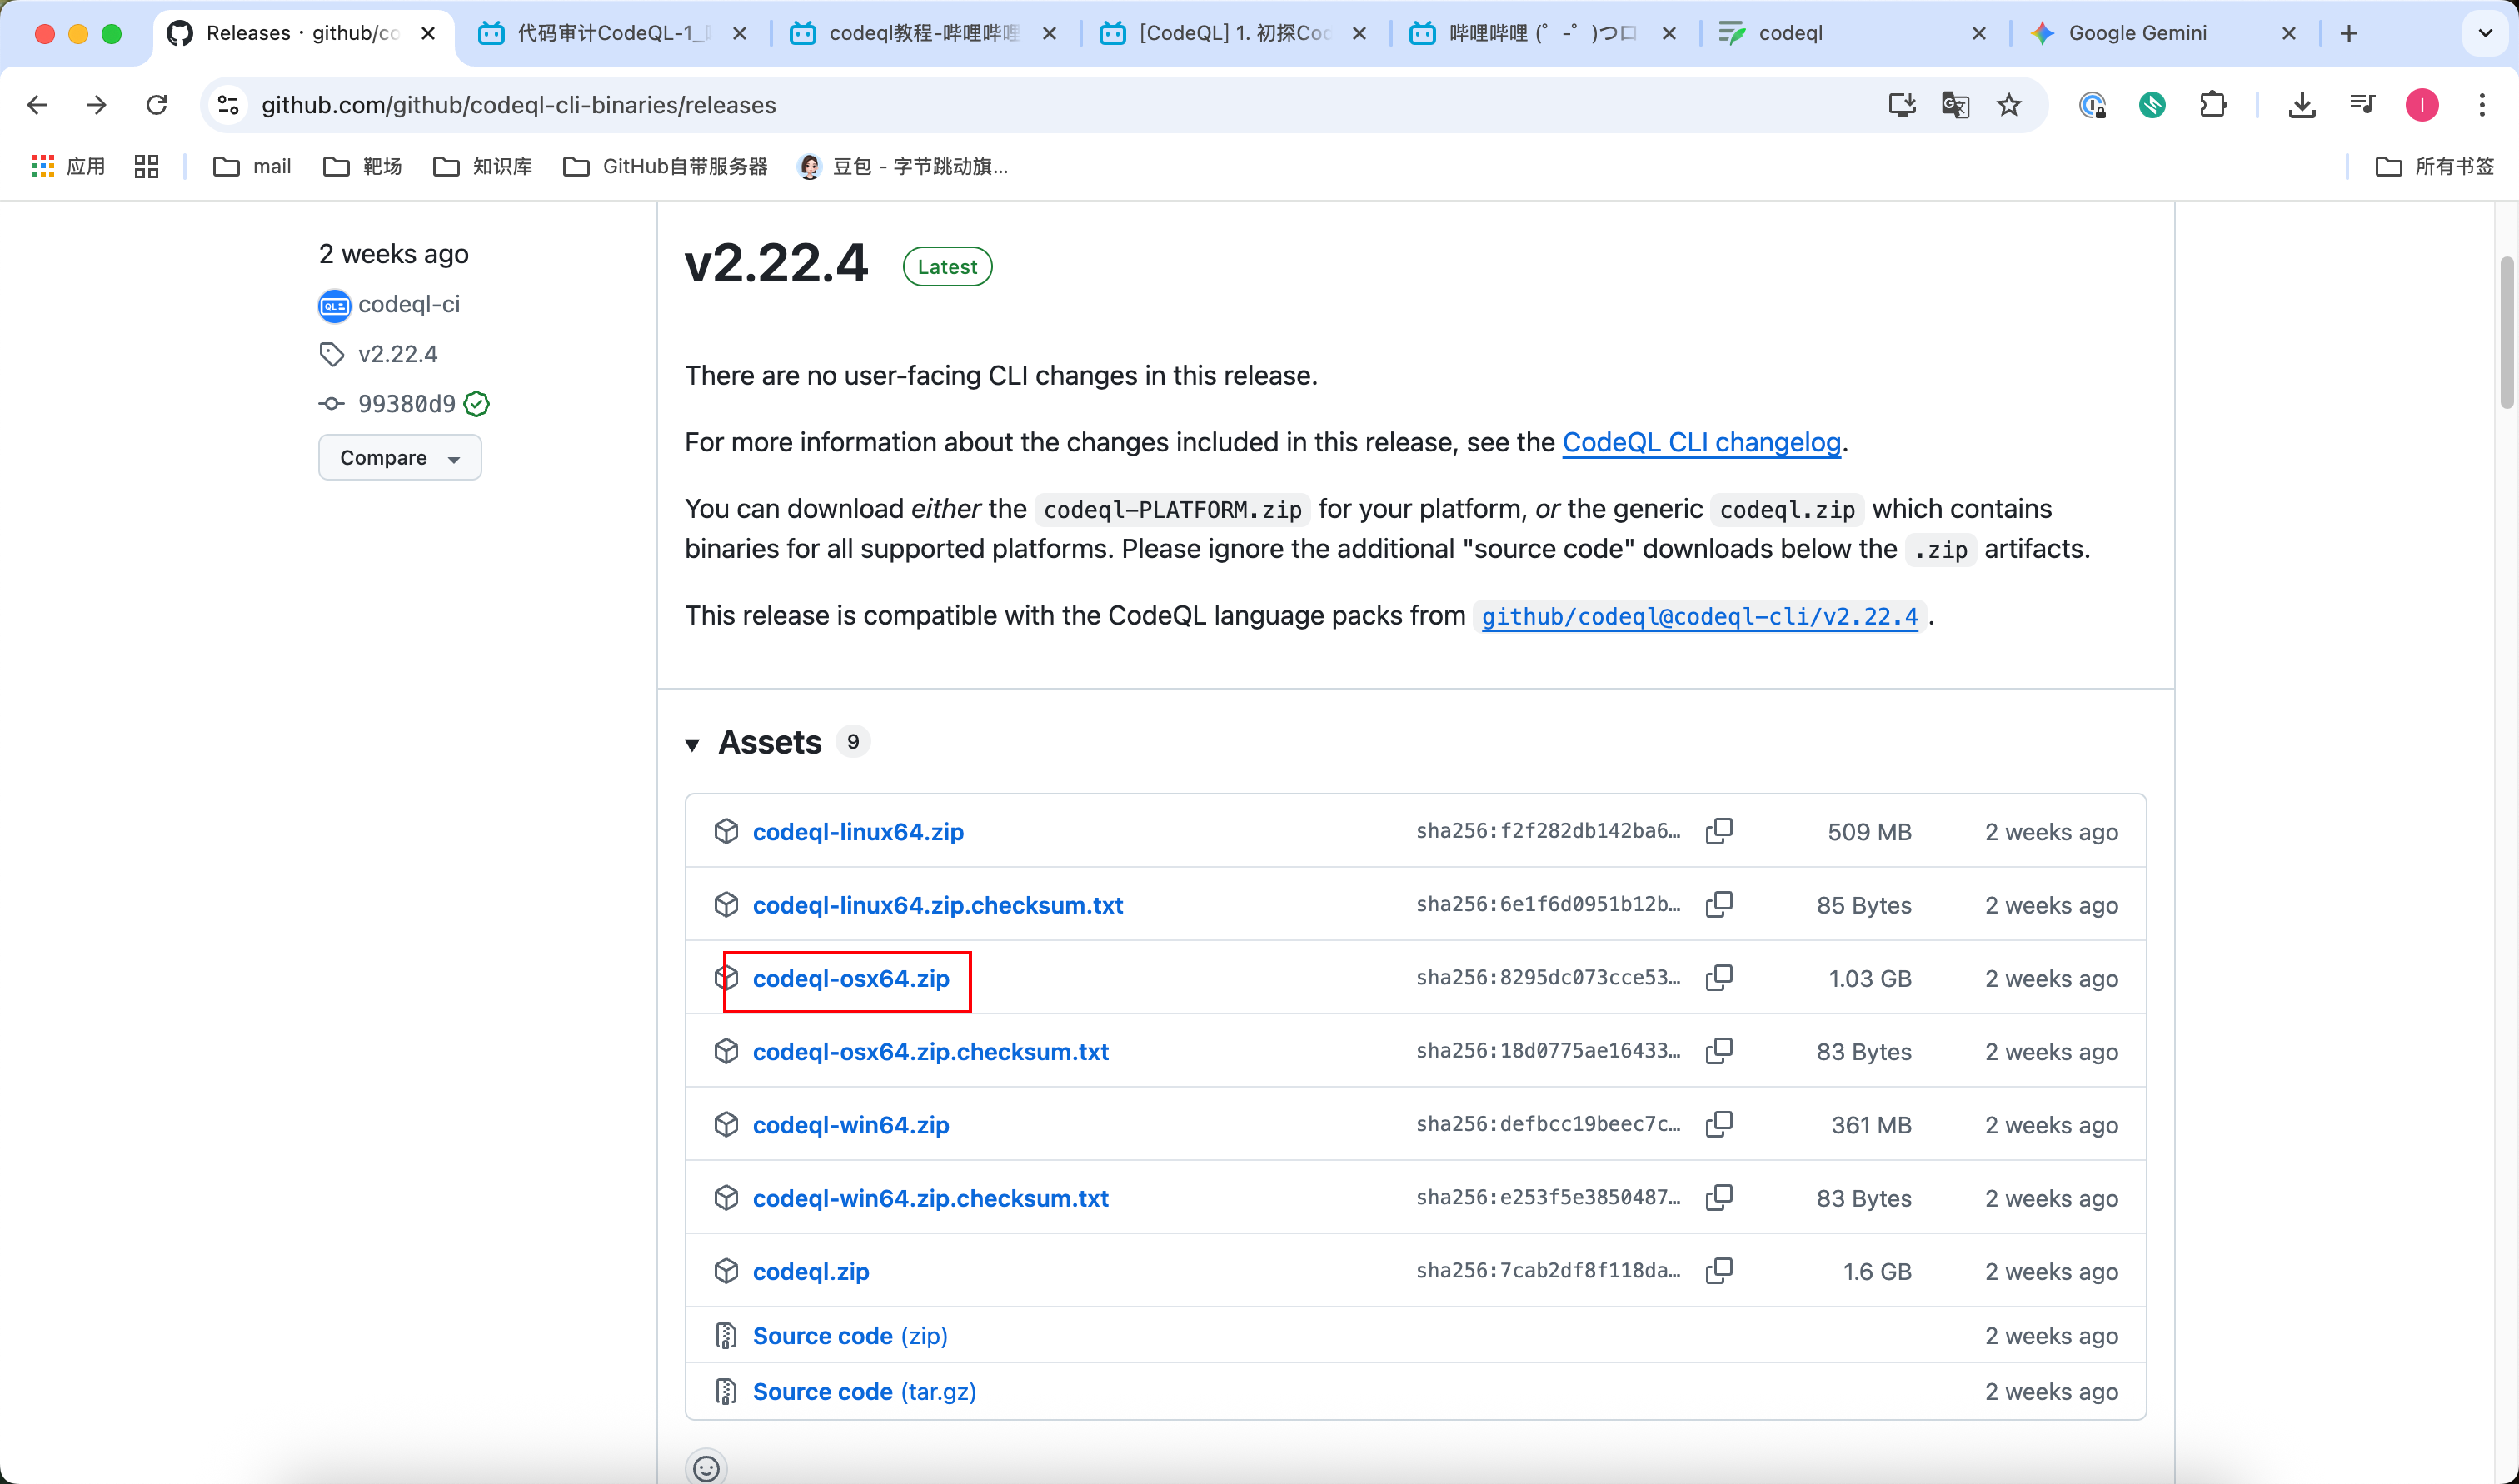Viewport: 2519px width, 1484px height.
Task: Reload the GitHub releases page
Action: (157, 105)
